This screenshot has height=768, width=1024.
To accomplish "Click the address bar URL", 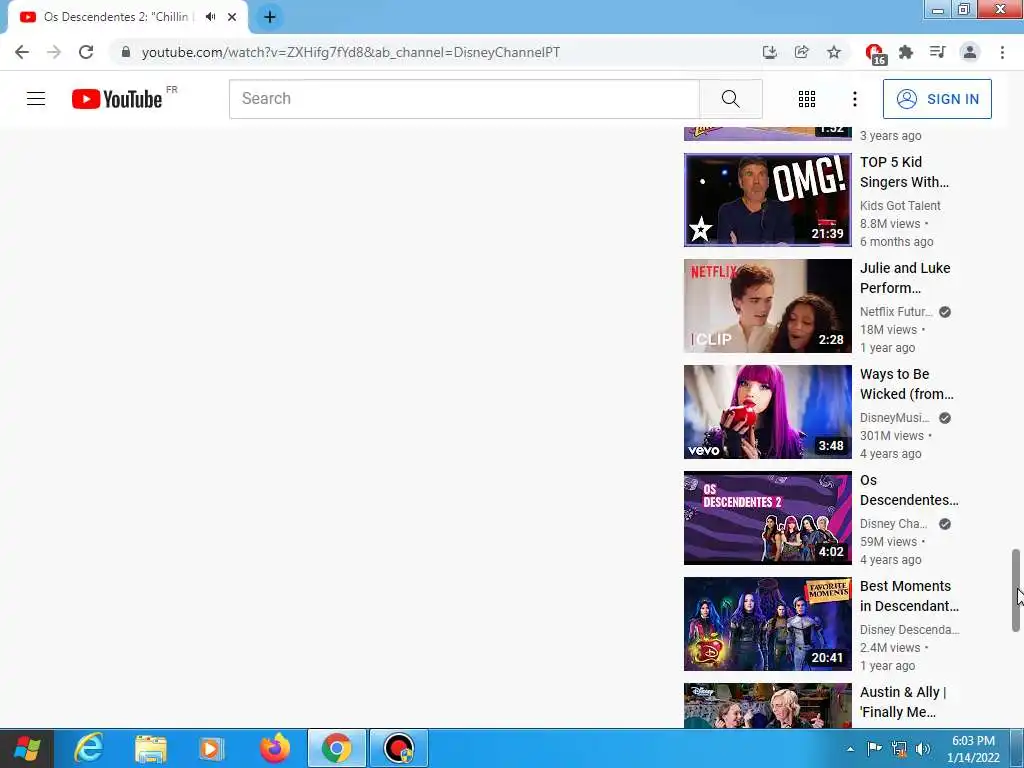I will [351, 52].
